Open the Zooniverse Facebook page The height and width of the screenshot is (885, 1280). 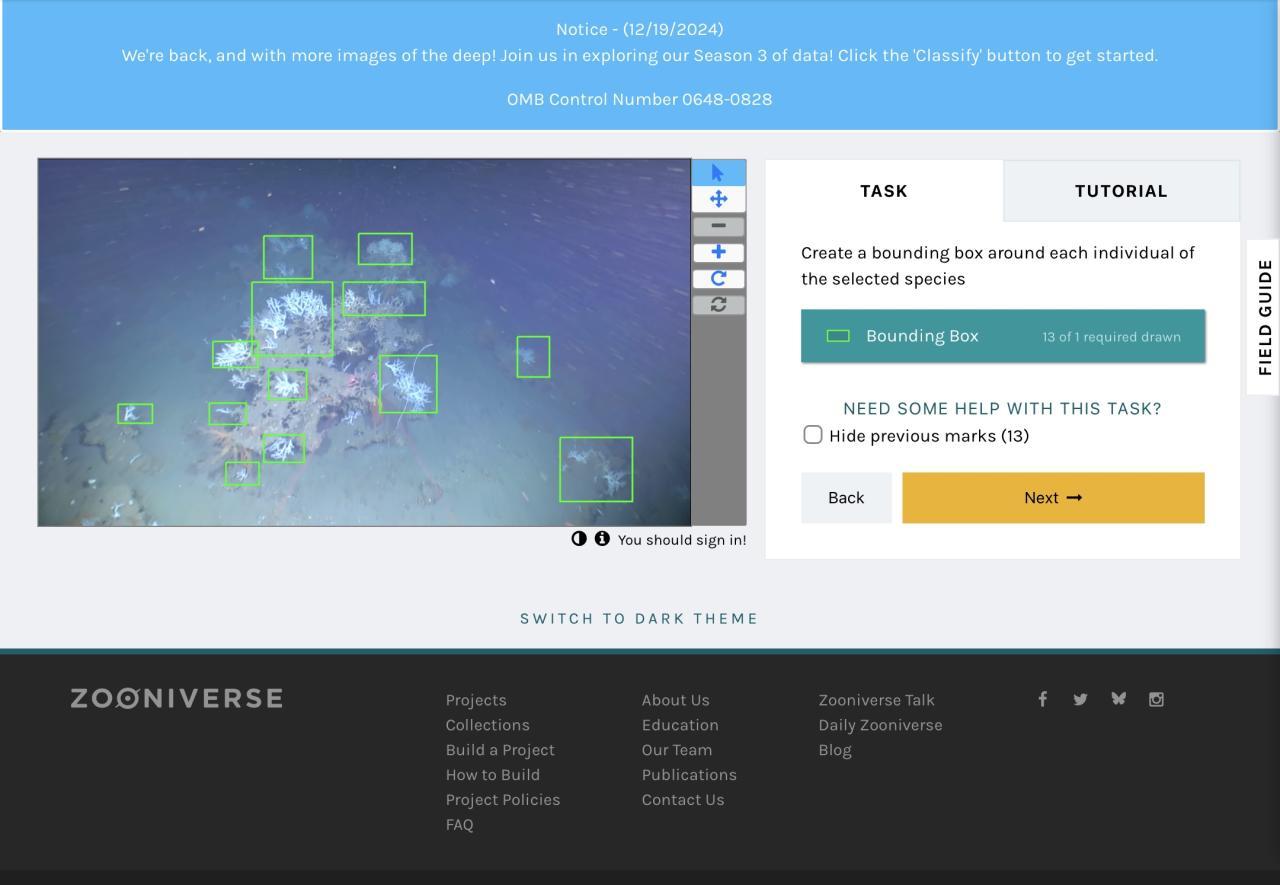1042,699
